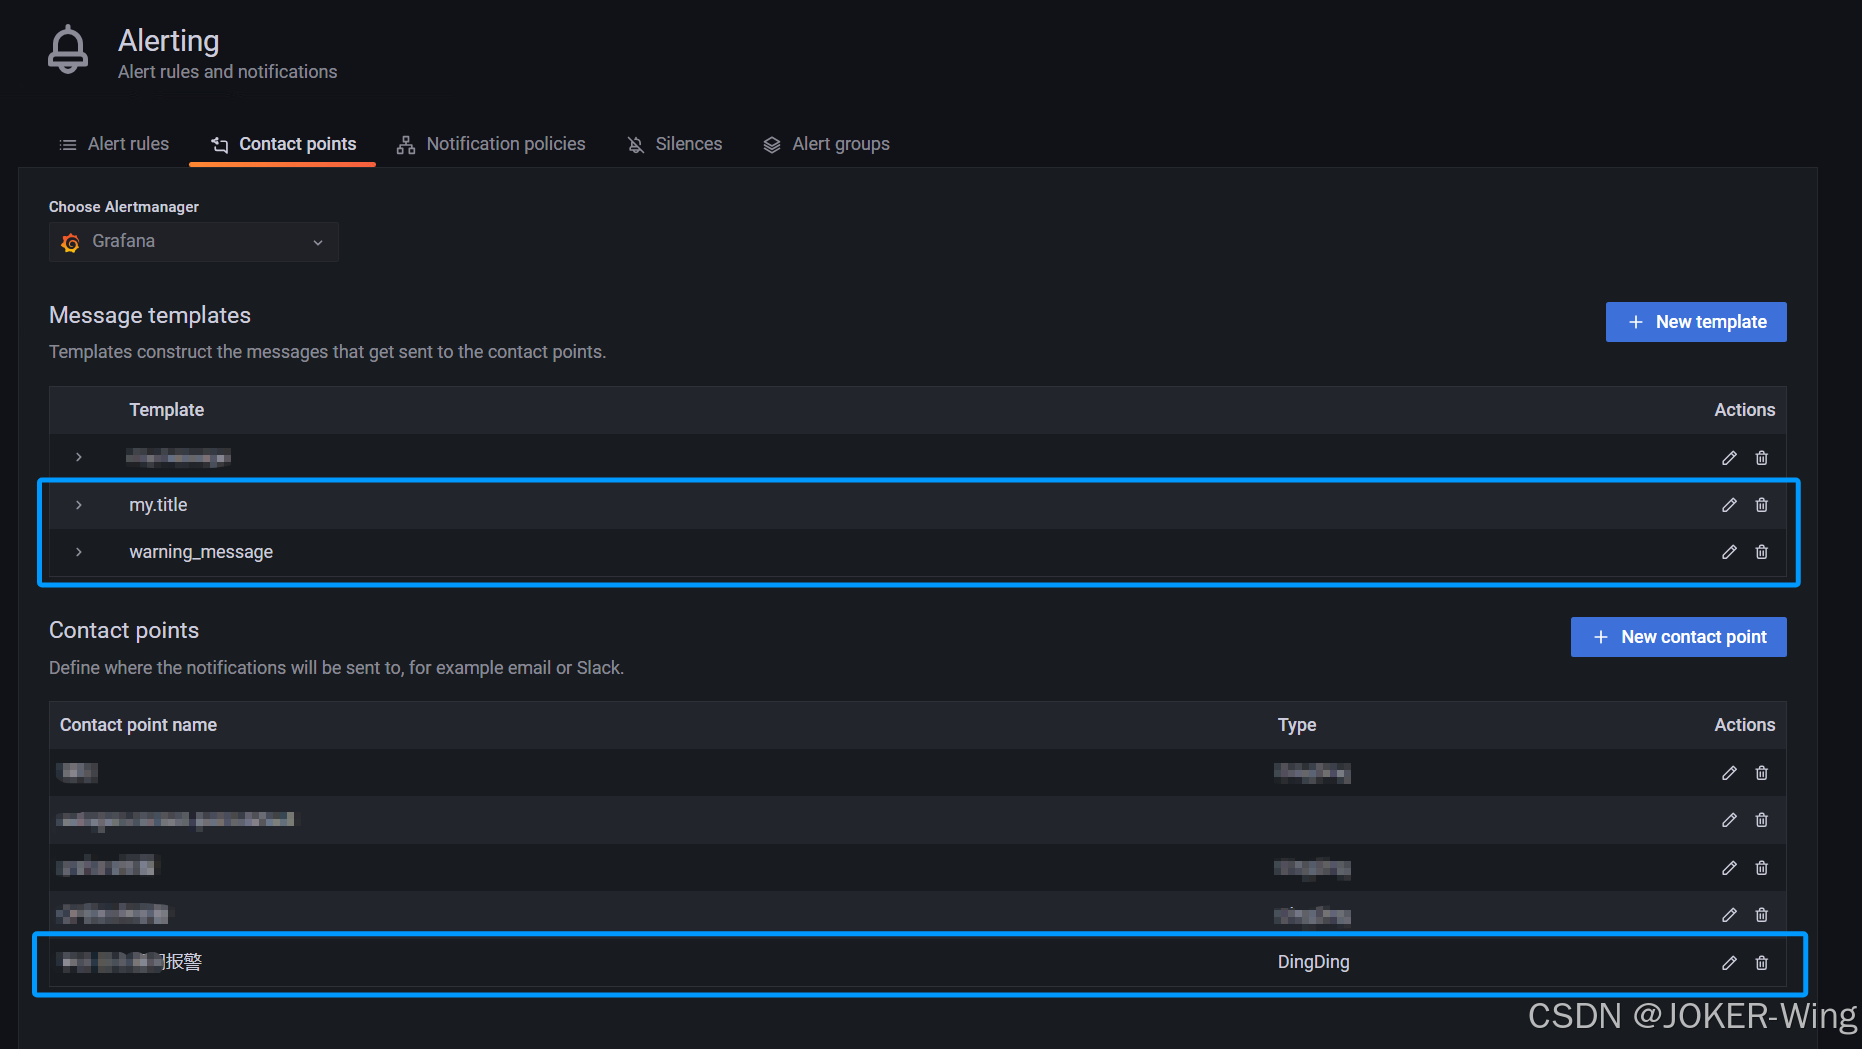
Task: Click the trash icon on the first contact point
Action: (x=1761, y=772)
